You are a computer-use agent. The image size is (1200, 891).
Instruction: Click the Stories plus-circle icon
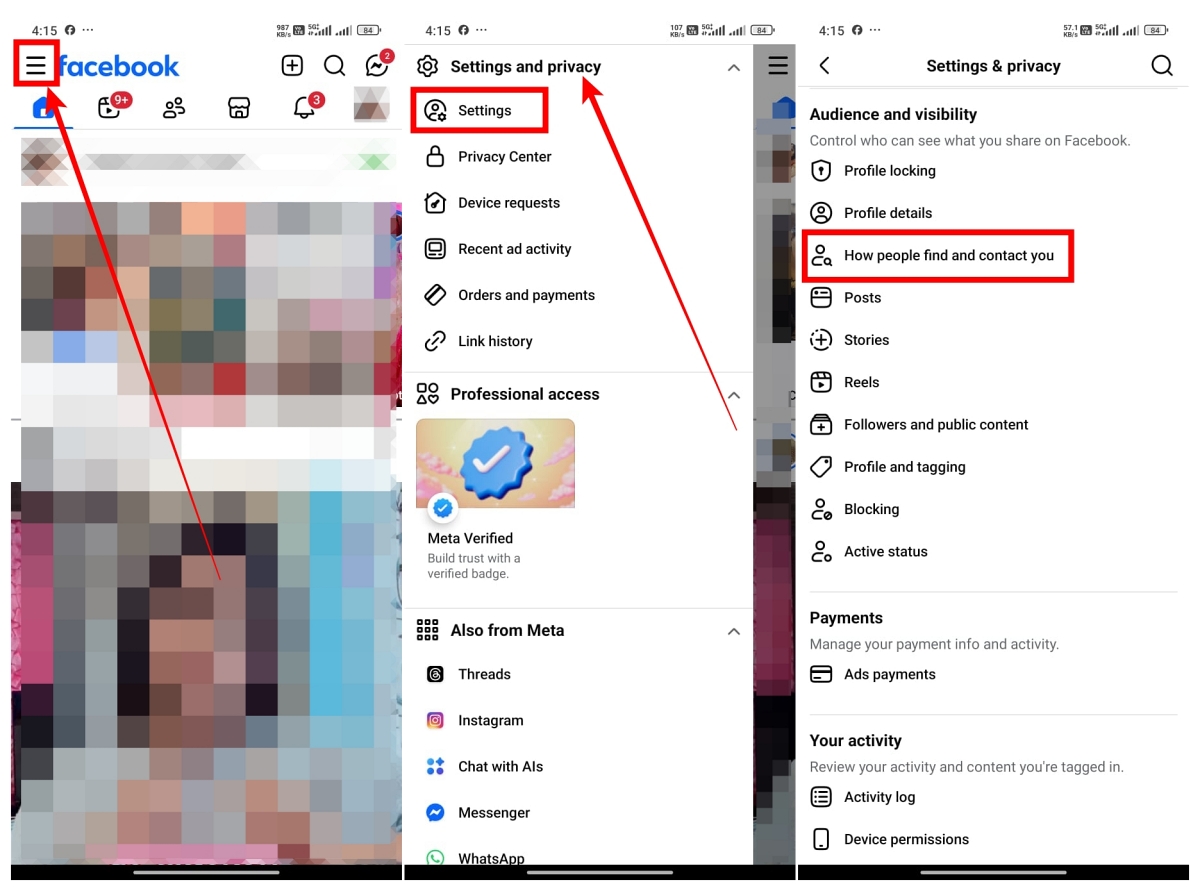(821, 340)
